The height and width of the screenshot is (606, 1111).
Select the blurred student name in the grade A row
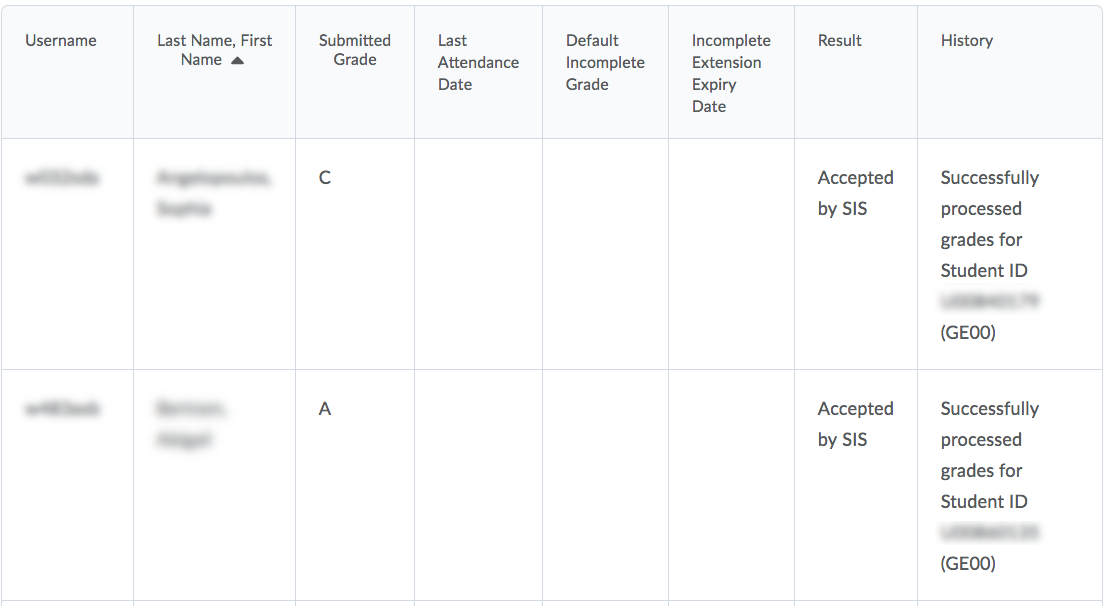tap(191, 425)
